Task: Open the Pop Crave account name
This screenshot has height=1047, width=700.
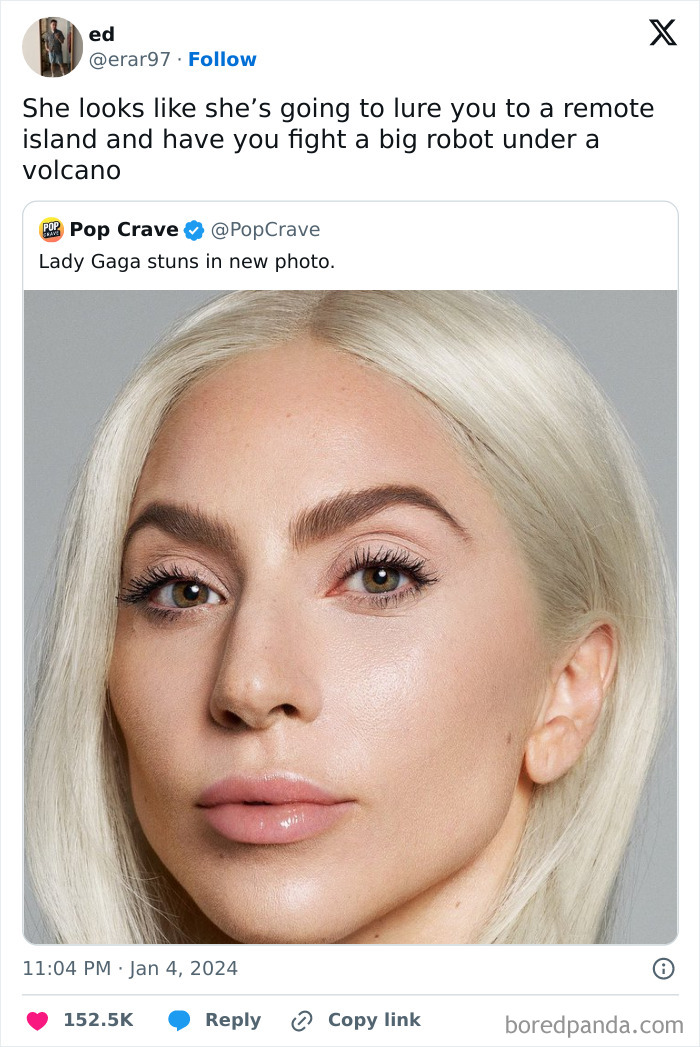Action: (x=123, y=230)
